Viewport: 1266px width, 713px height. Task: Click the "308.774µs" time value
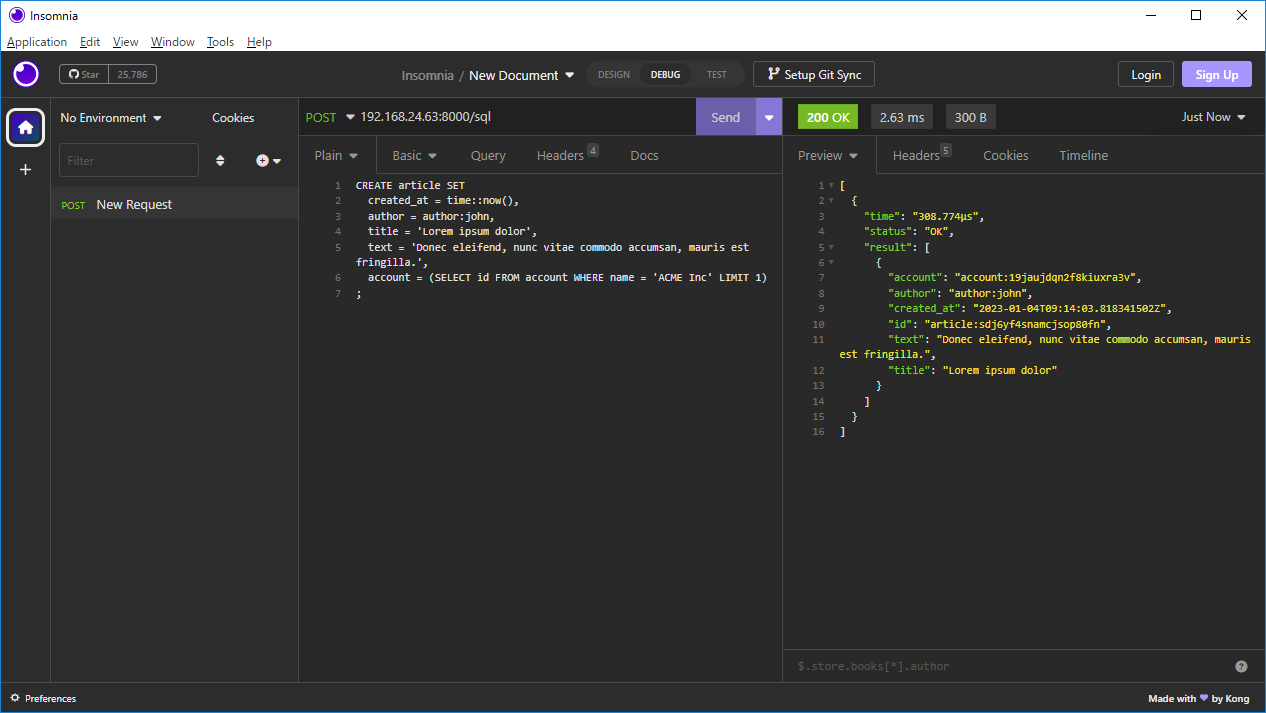[x=947, y=216]
